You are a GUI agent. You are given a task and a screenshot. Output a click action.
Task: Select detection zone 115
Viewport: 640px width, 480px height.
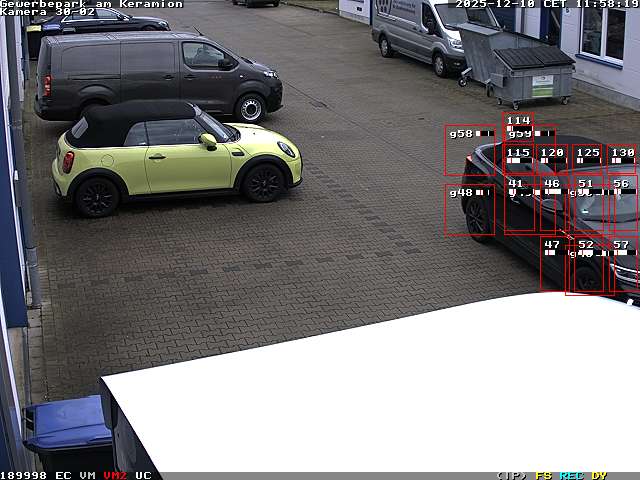pos(519,158)
